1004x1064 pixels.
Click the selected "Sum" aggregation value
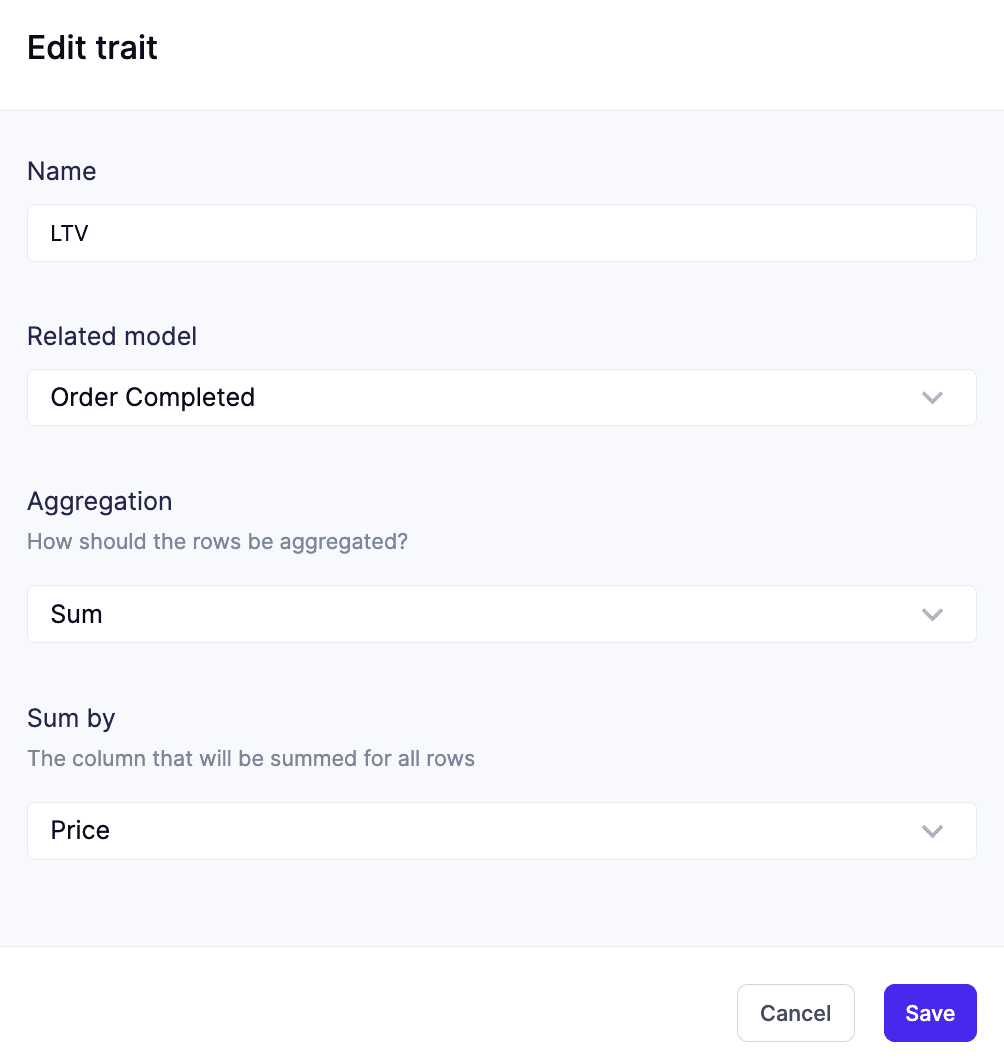(77, 614)
